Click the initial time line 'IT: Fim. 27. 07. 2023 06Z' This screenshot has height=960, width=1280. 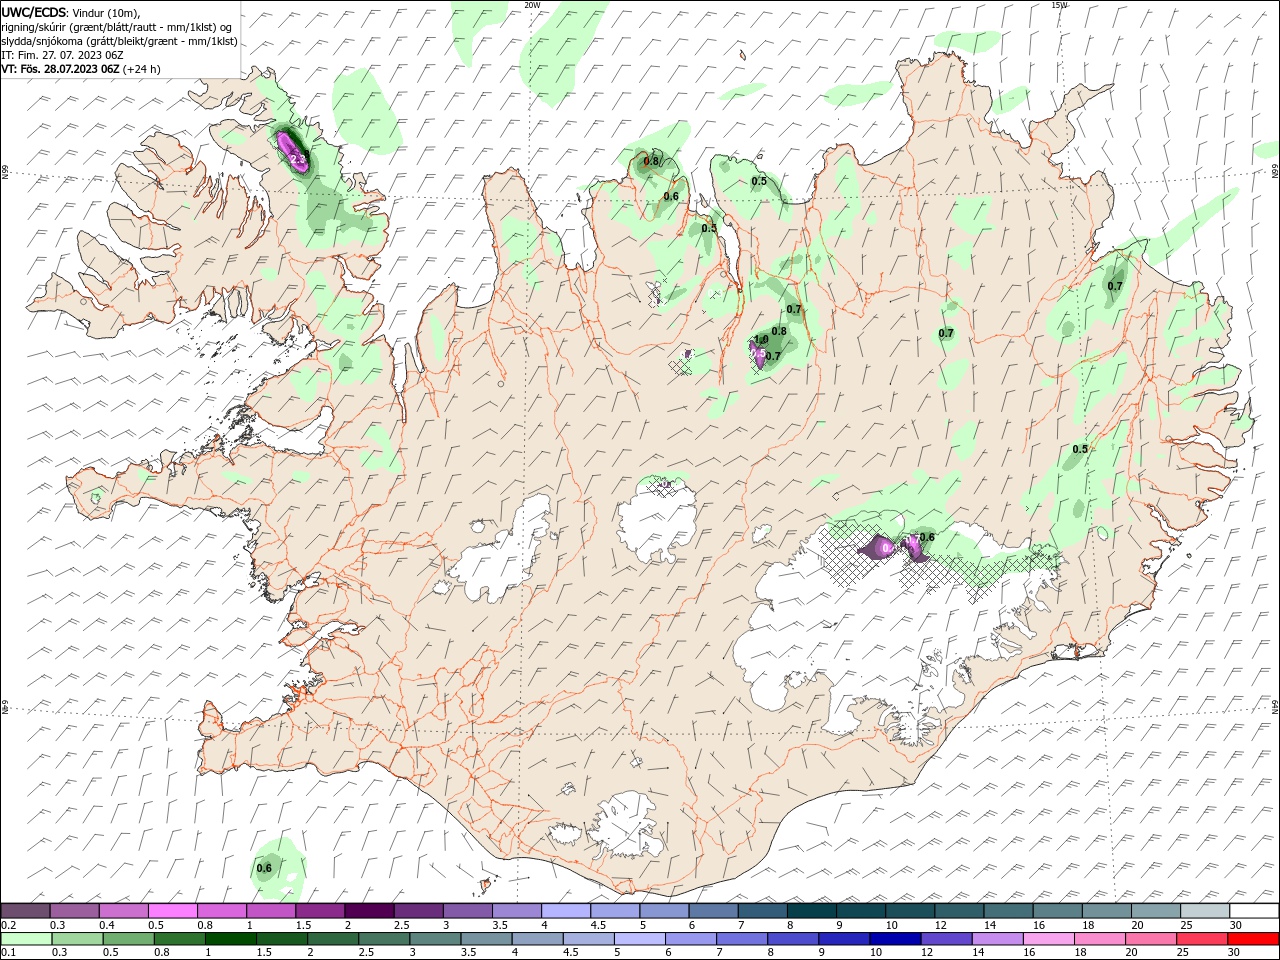click(x=60, y=55)
